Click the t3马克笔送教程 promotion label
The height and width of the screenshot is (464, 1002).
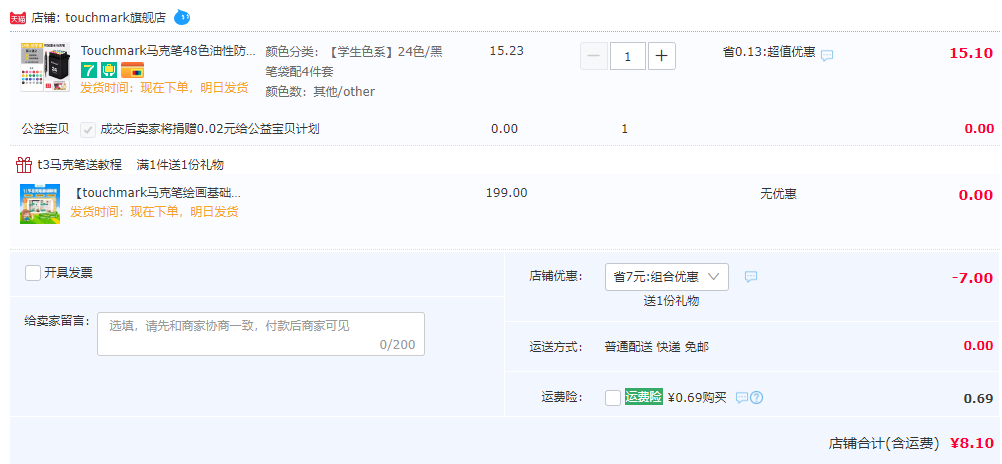click(79, 165)
